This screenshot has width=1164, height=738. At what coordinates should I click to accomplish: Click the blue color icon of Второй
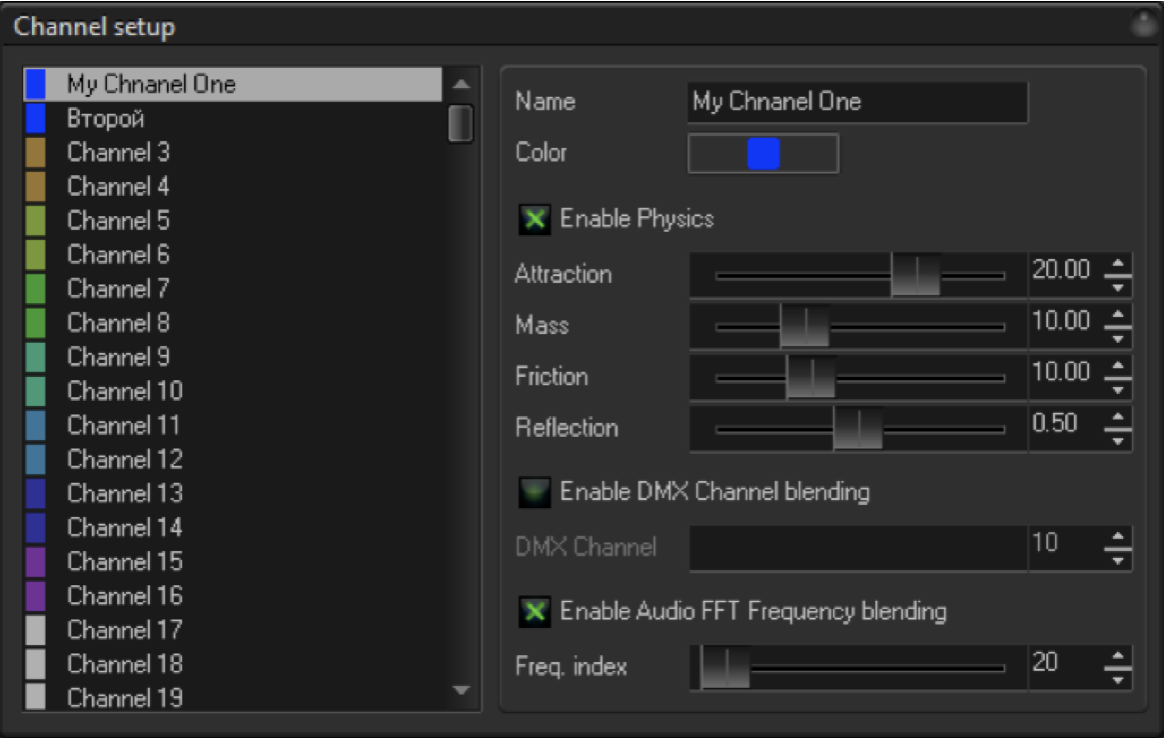click(x=36, y=119)
